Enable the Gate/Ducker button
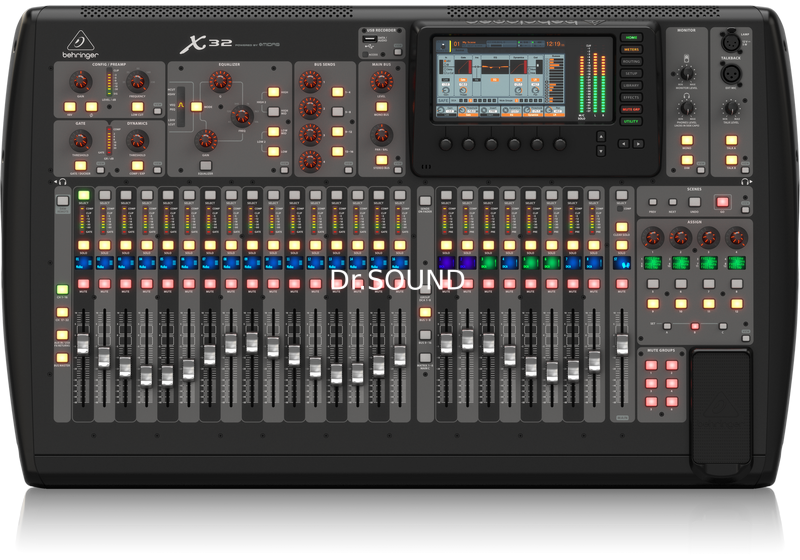Viewport: 800px width, 560px height. [80, 166]
